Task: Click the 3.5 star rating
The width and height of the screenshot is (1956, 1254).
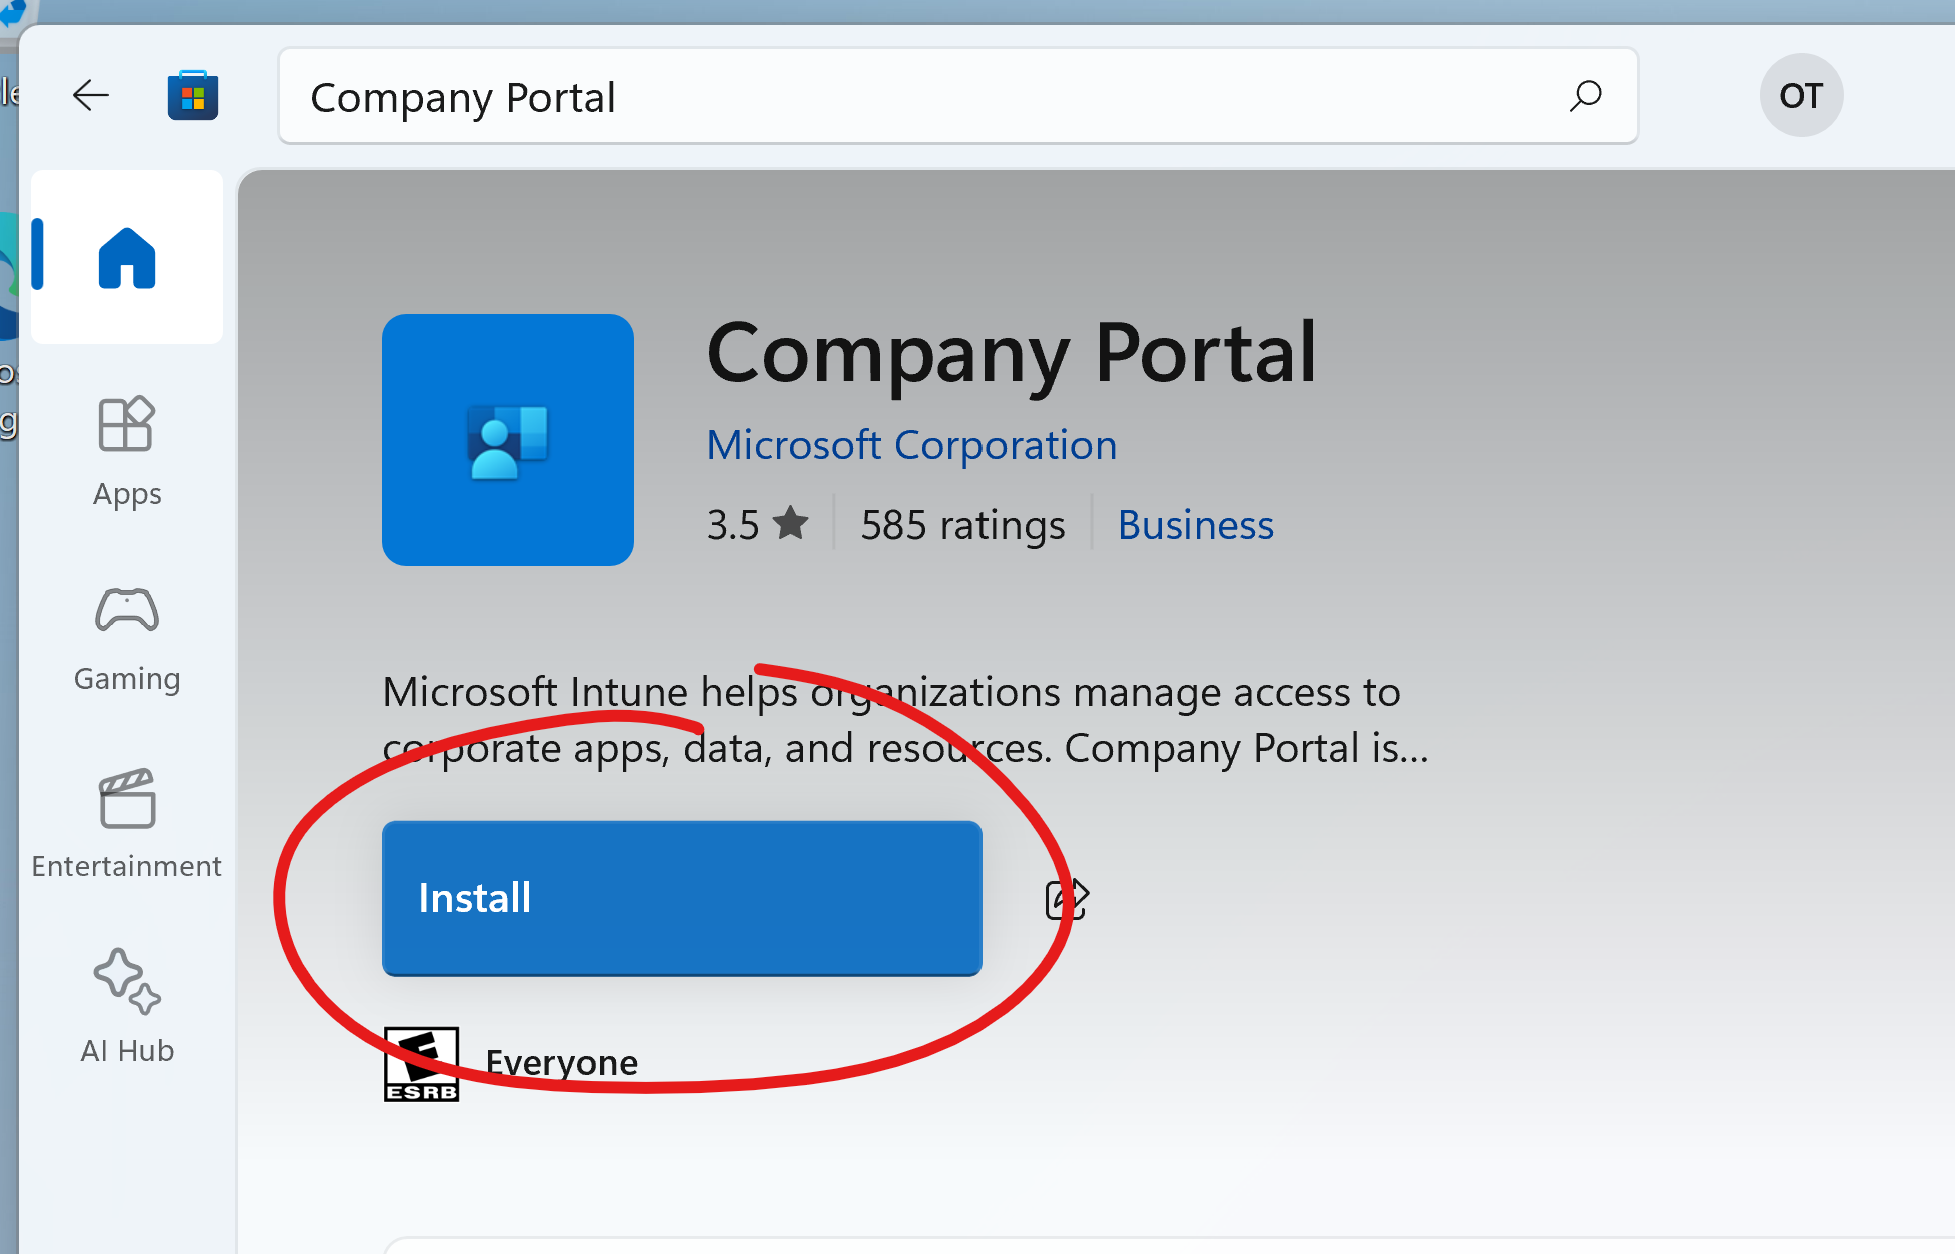Action: [x=757, y=524]
